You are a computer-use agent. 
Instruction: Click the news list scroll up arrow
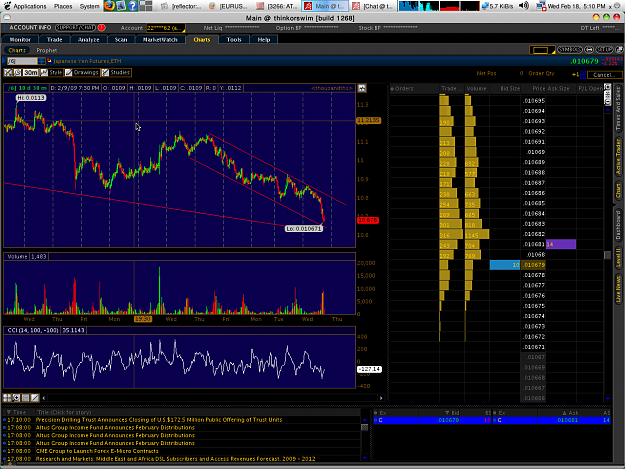coord(364,420)
